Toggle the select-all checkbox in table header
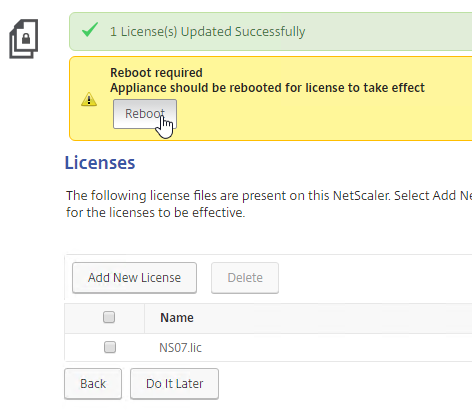The width and height of the screenshot is (472, 416). [x=109, y=317]
